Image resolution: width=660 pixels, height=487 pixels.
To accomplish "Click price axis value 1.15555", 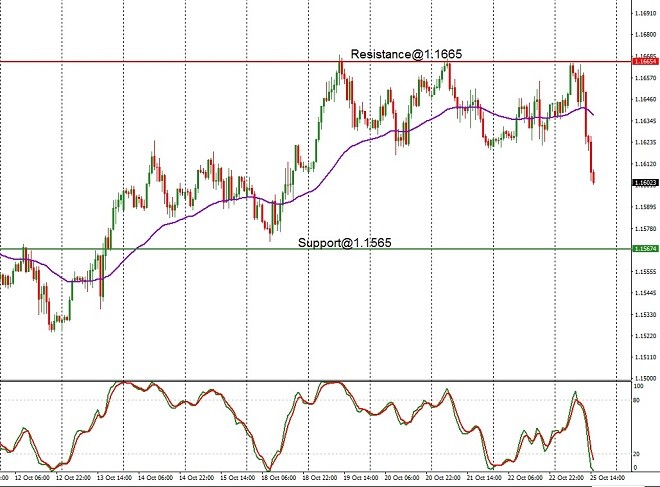I will coord(646,271).
